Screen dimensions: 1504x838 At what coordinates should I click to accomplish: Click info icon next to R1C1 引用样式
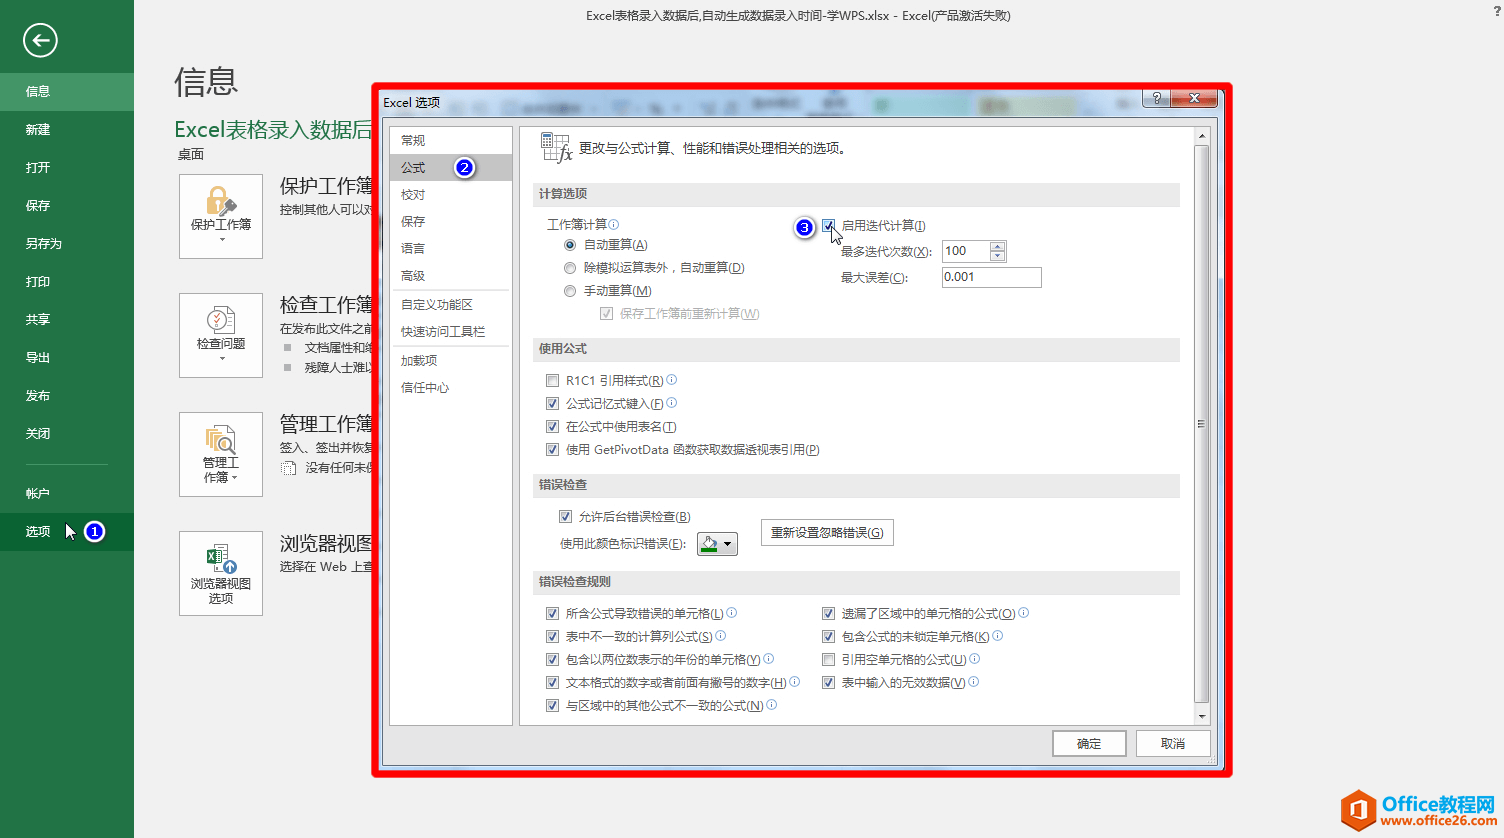click(x=672, y=379)
